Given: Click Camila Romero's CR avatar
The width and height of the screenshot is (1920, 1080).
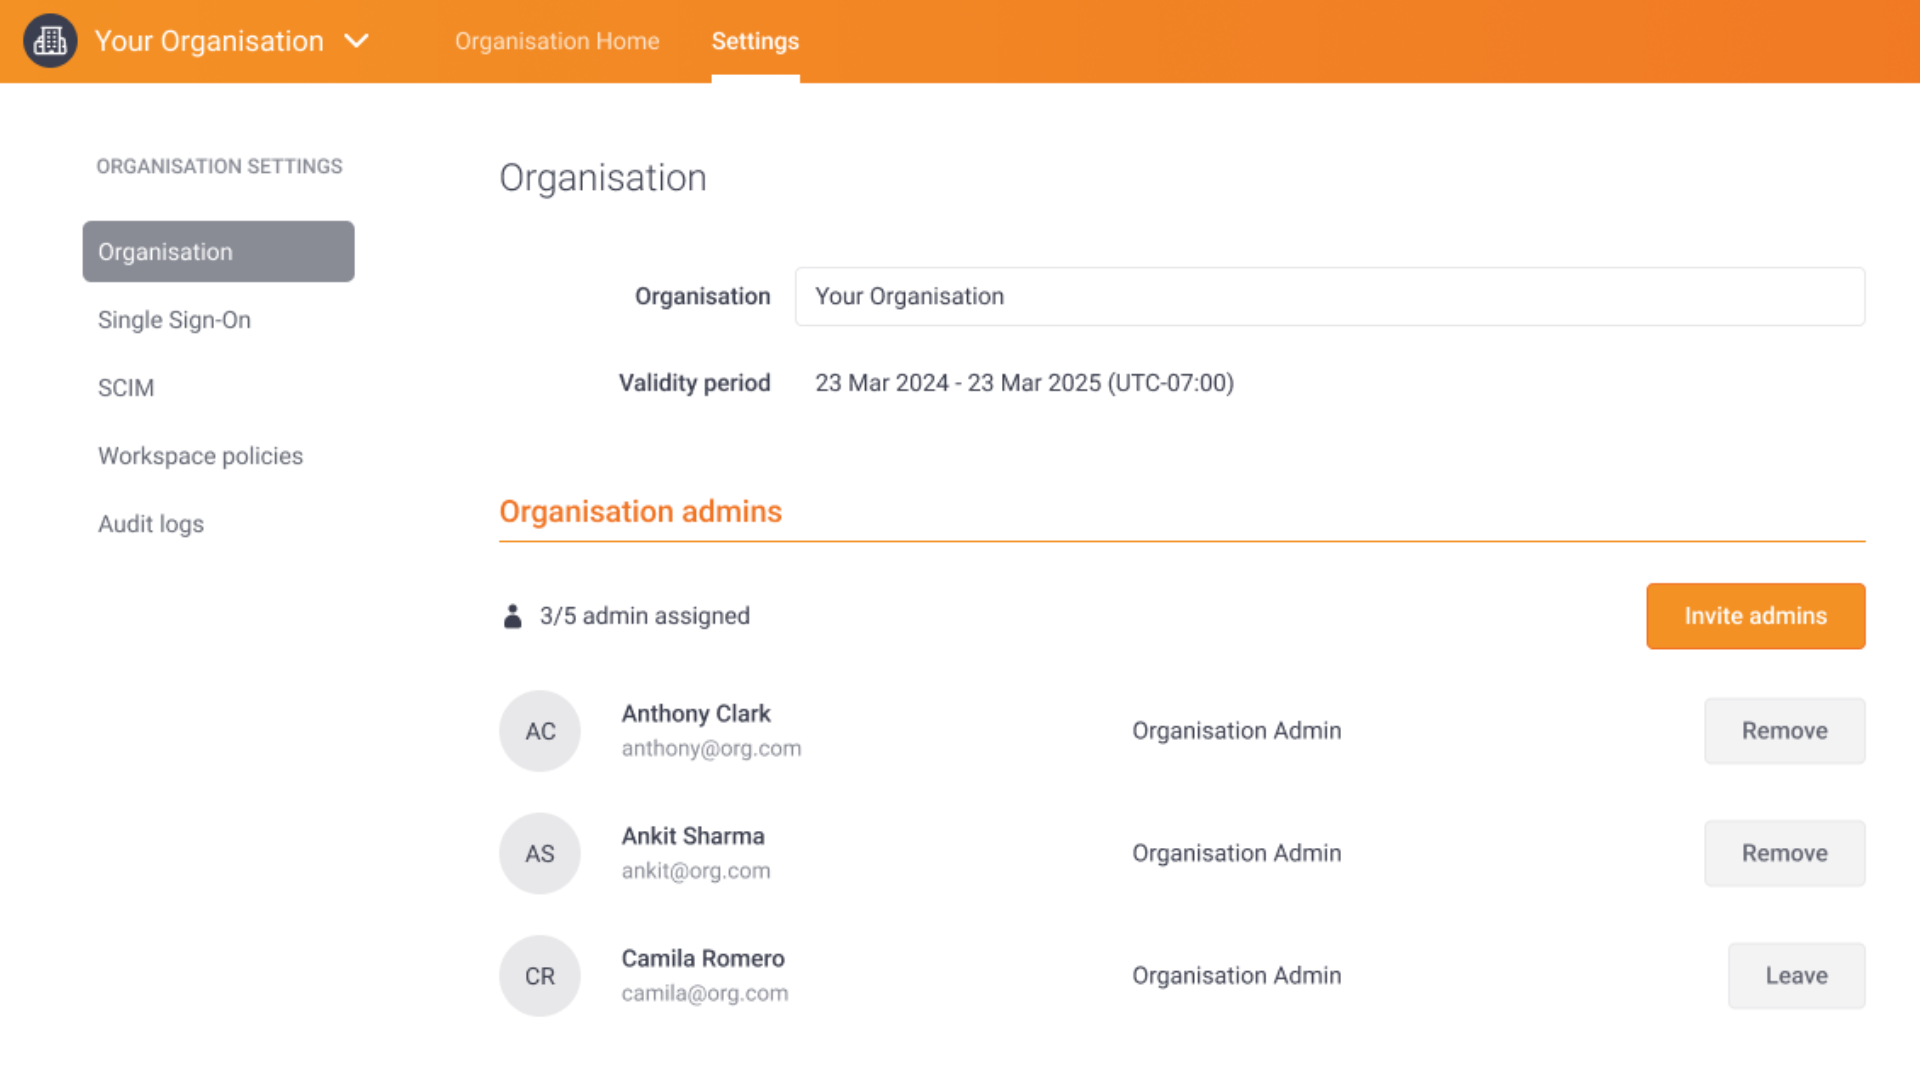Looking at the screenshot, I should click(539, 975).
